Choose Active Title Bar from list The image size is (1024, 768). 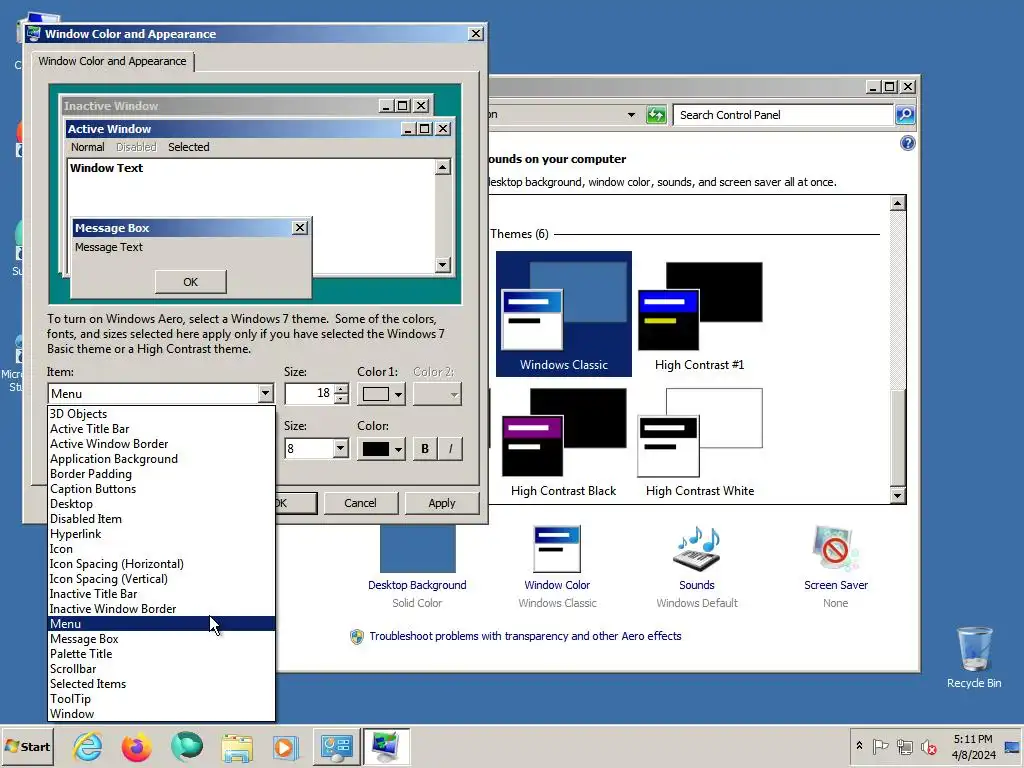(161, 429)
